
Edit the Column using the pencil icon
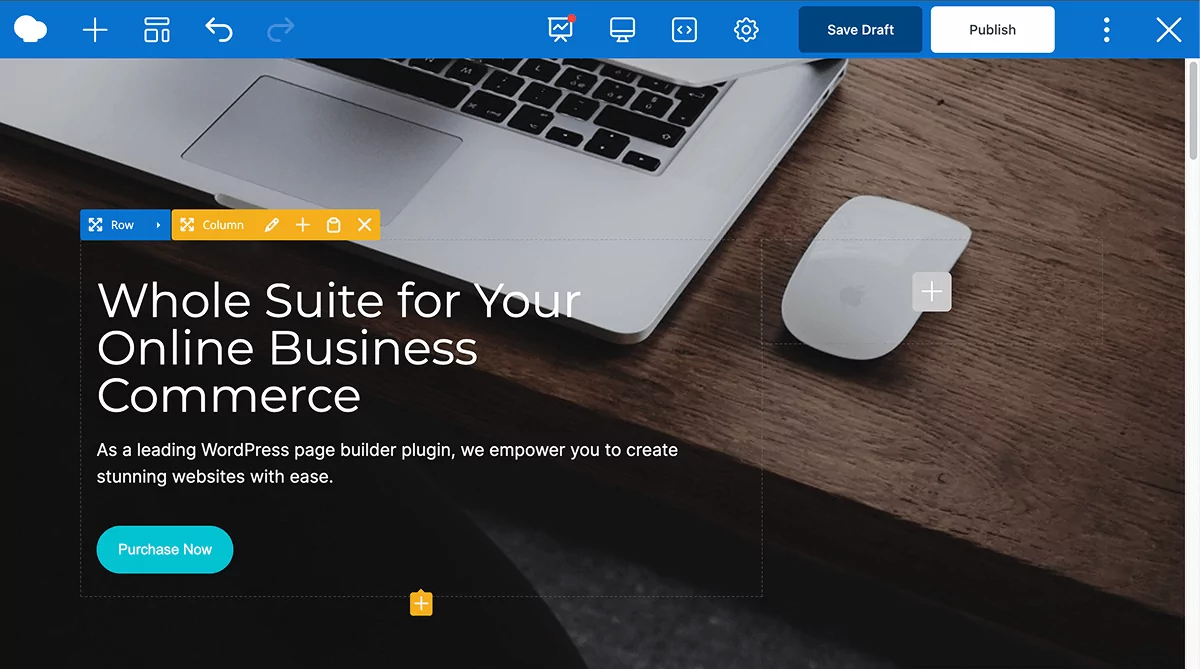point(271,224)
